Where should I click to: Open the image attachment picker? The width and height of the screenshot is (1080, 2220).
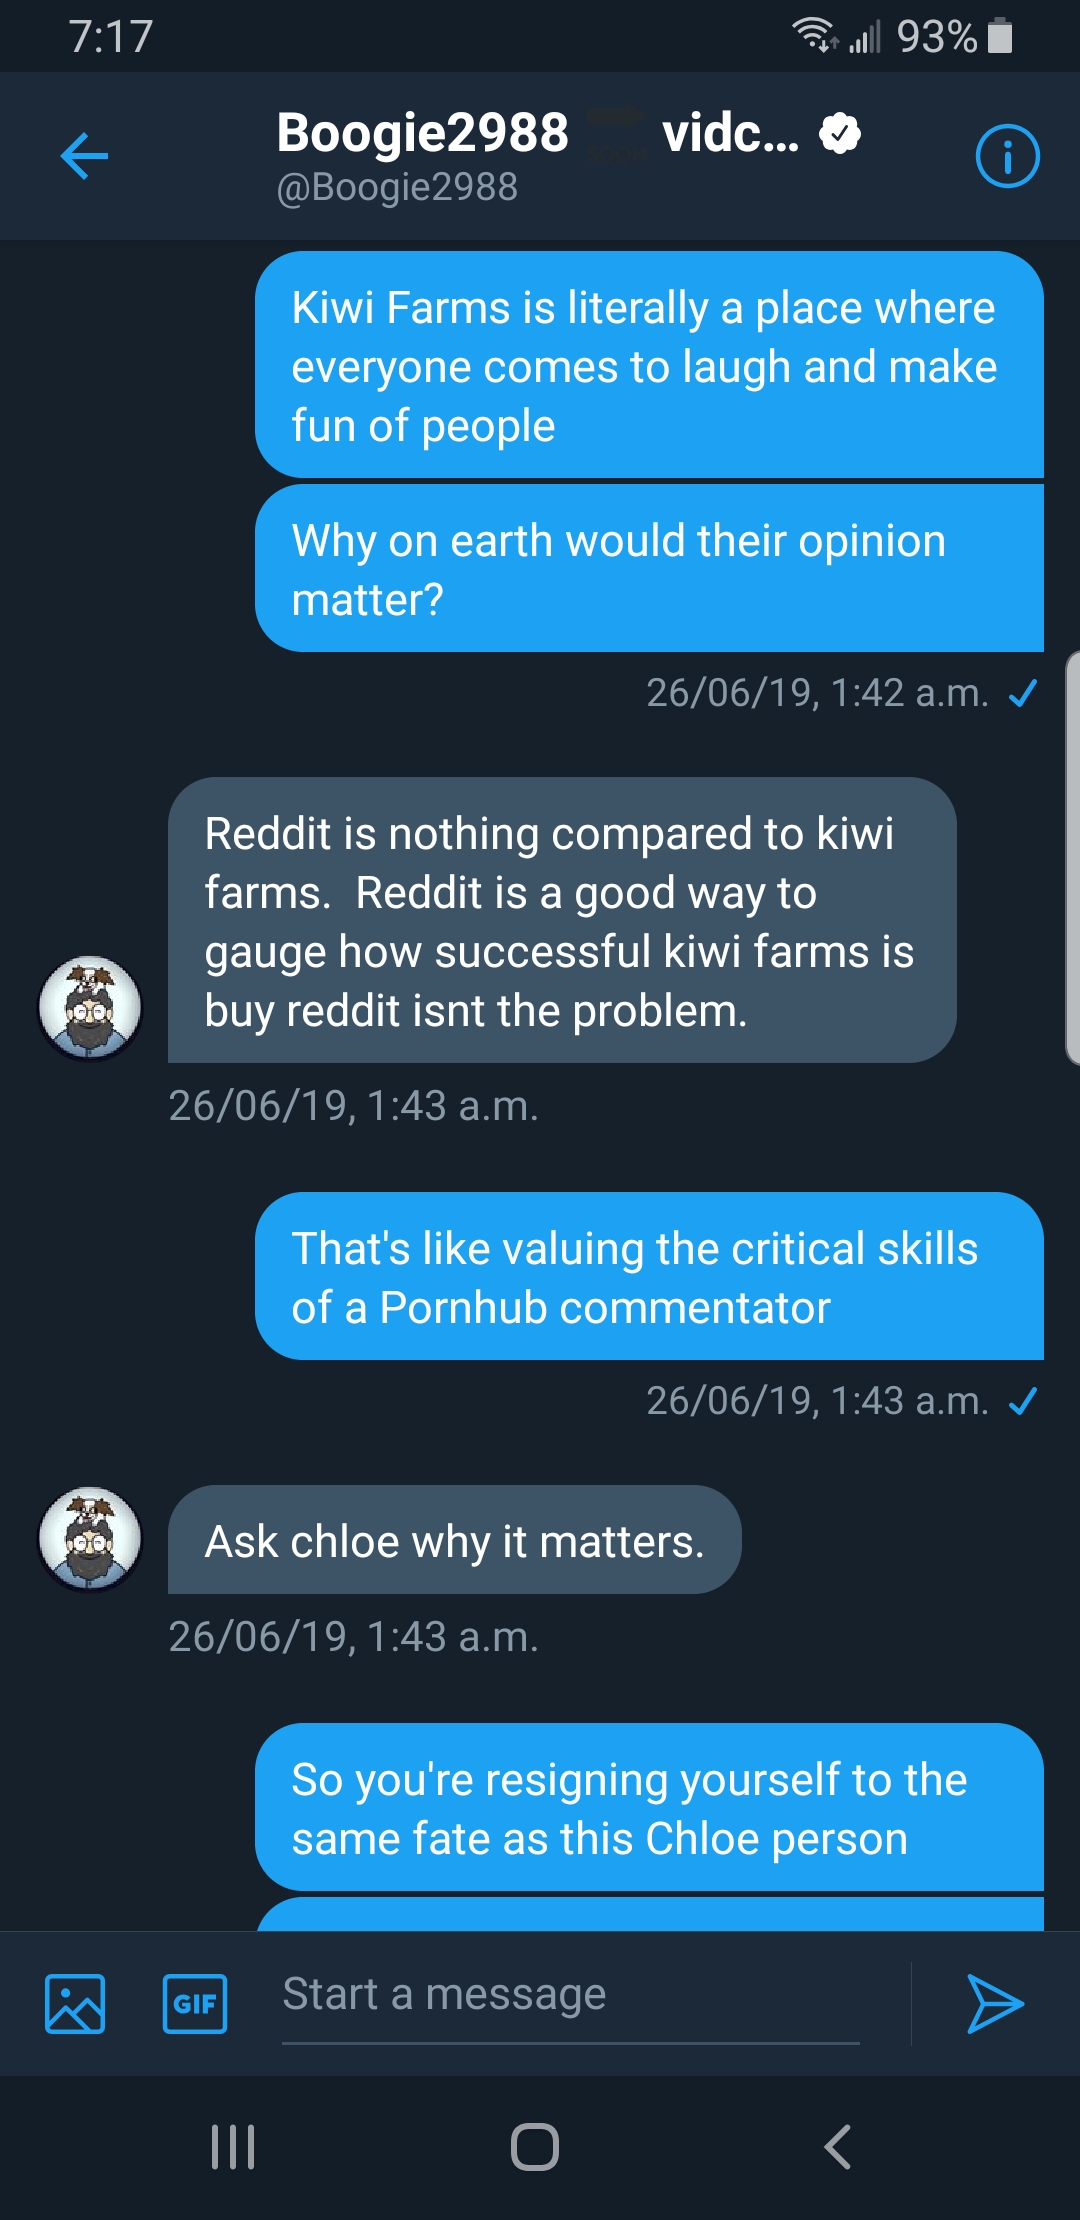point(75,2003)
